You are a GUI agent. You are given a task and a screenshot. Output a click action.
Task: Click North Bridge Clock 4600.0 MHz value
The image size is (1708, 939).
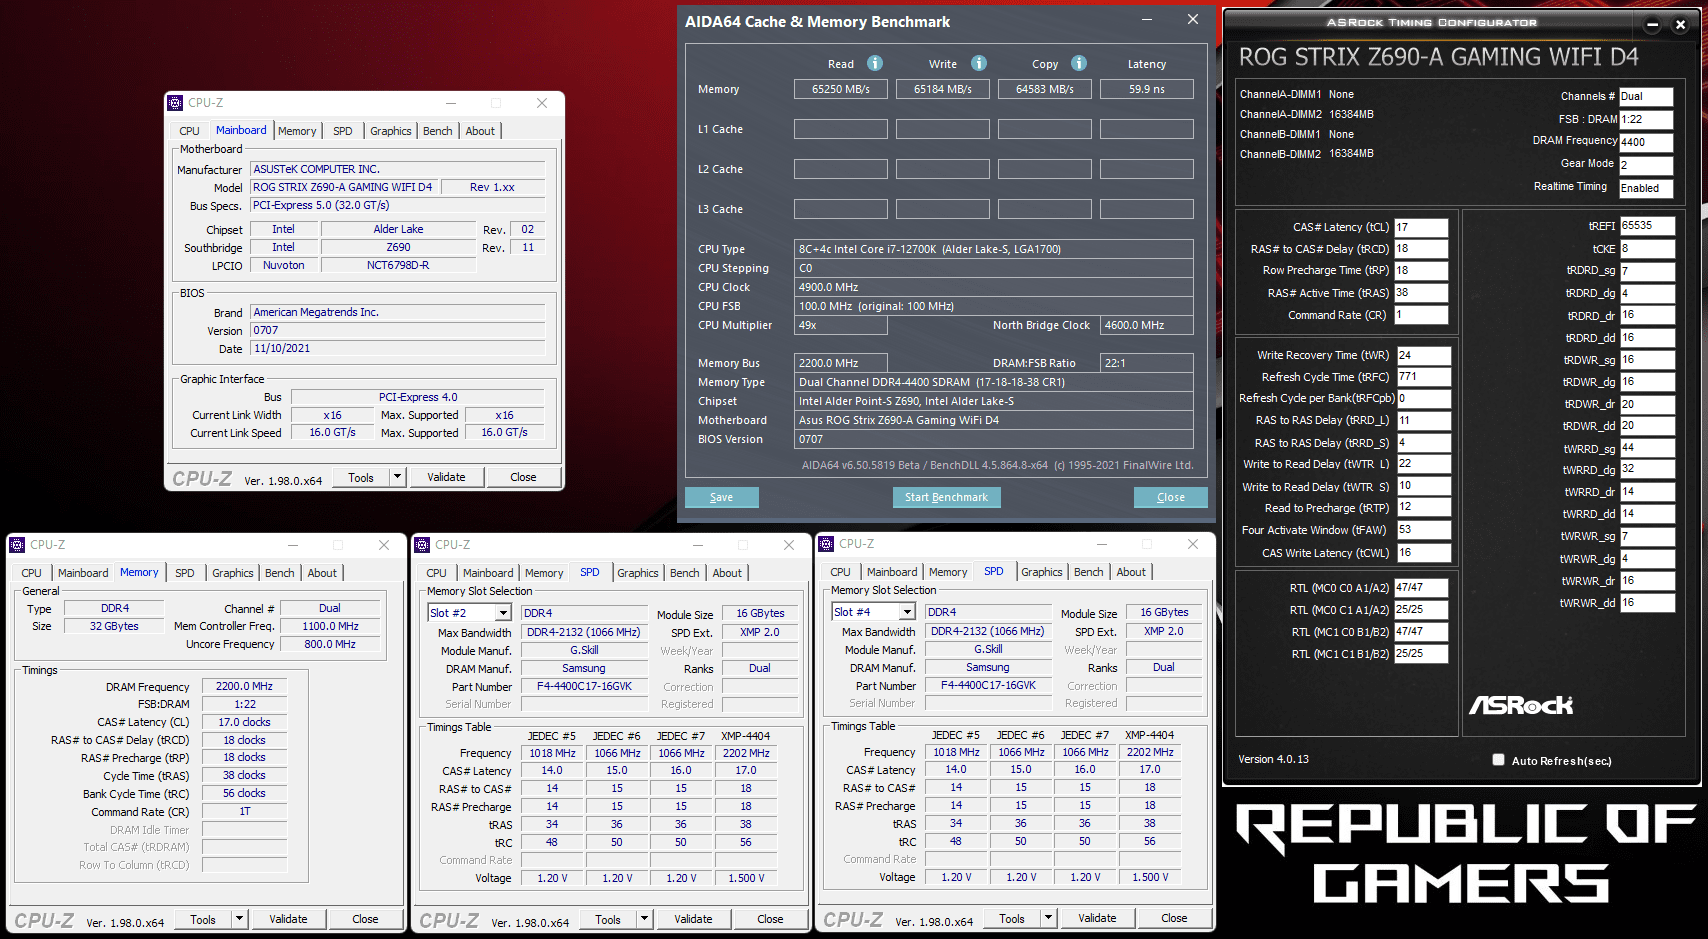tap(1147, 325)
